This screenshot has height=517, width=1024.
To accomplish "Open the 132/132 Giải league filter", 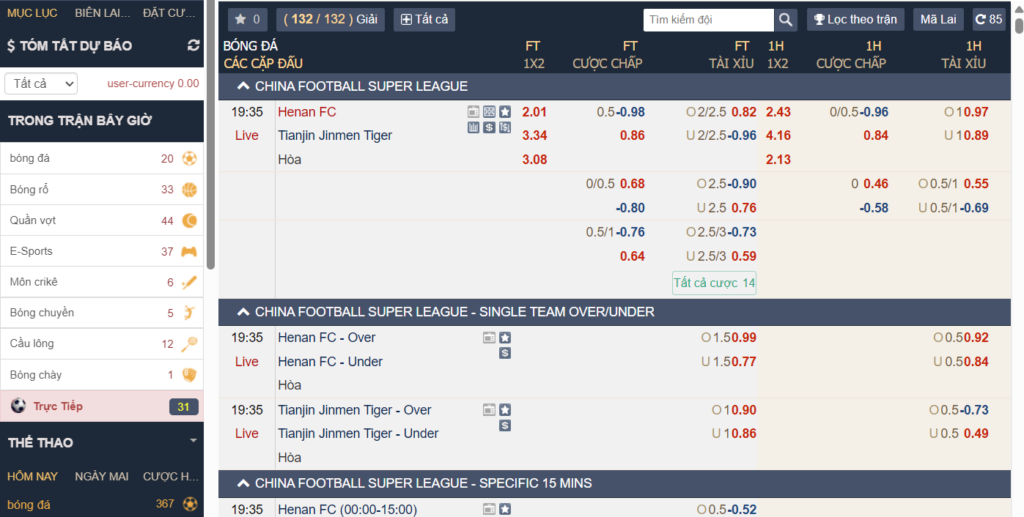I will [x=330, y=20].
